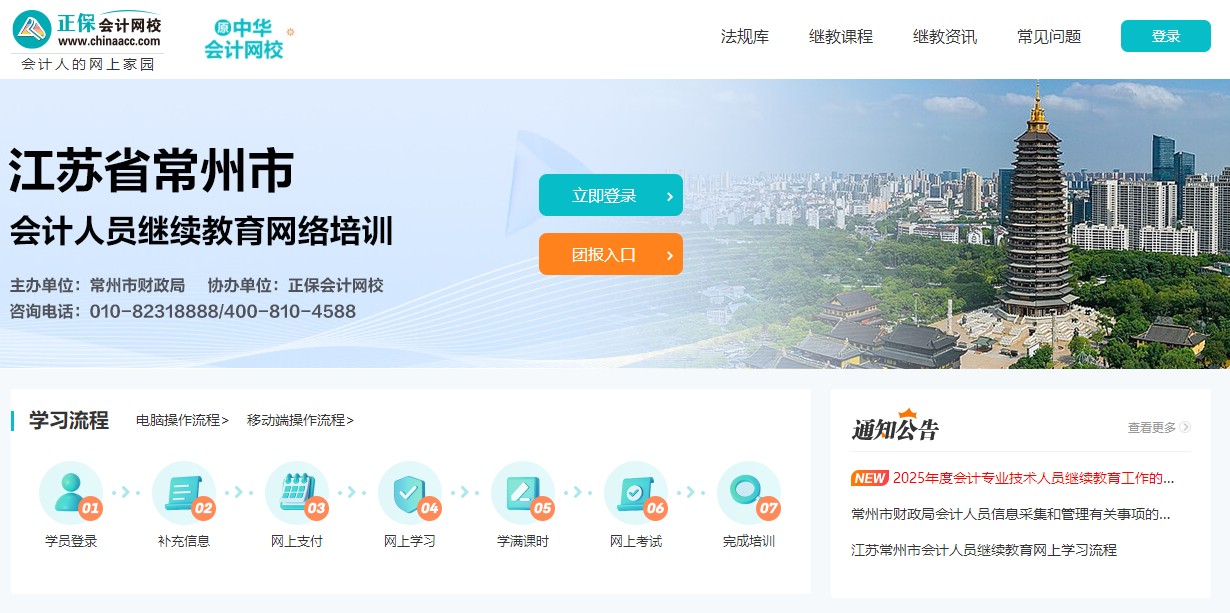Click the 学满课时 label text

point(523,541)
